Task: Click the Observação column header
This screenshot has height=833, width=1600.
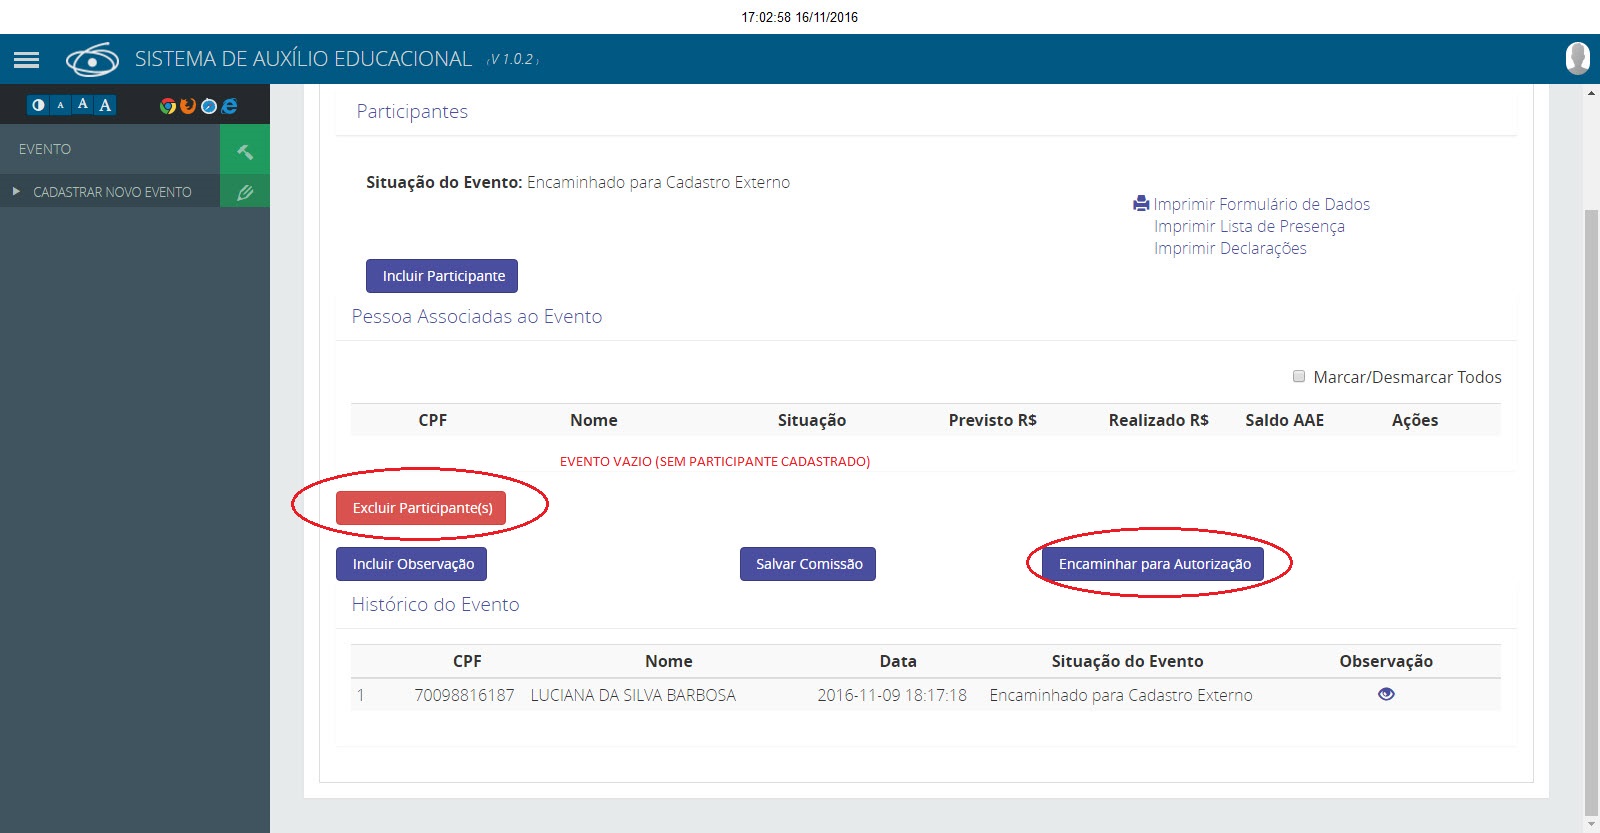Action: (x=1386, y=661)
